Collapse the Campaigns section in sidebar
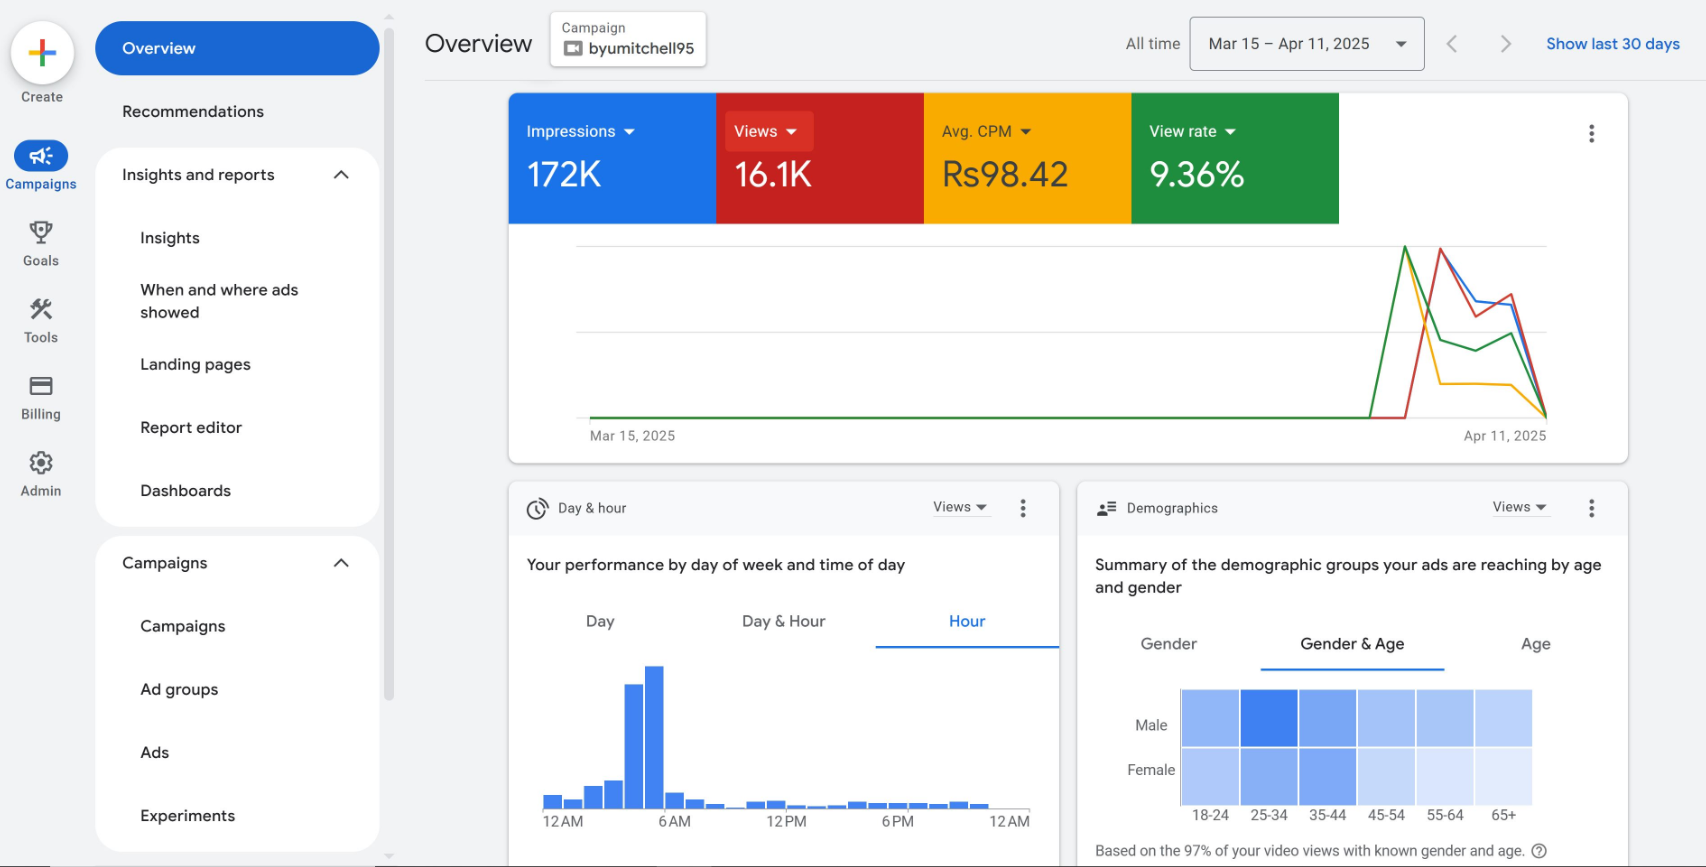Image resolution: width=1706 pixels, height=867 pixels. (341, 563)
